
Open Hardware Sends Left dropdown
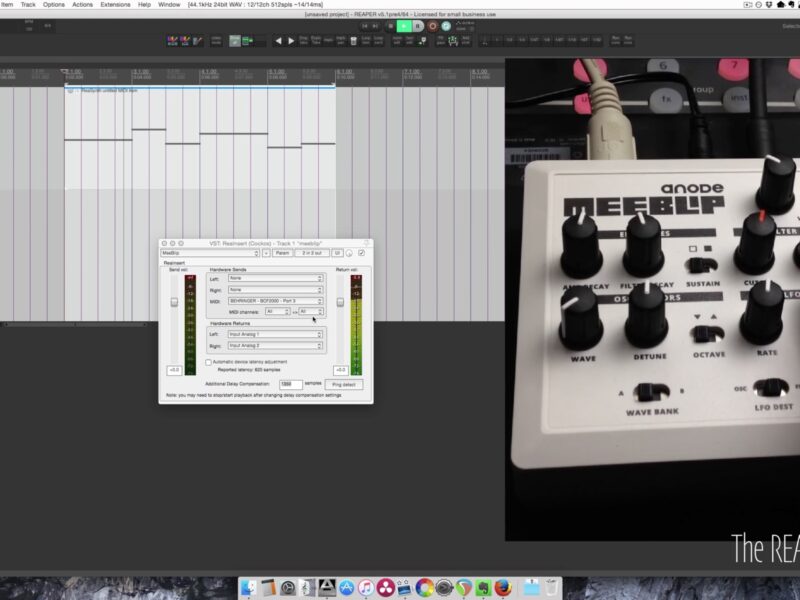pos(276,278)
